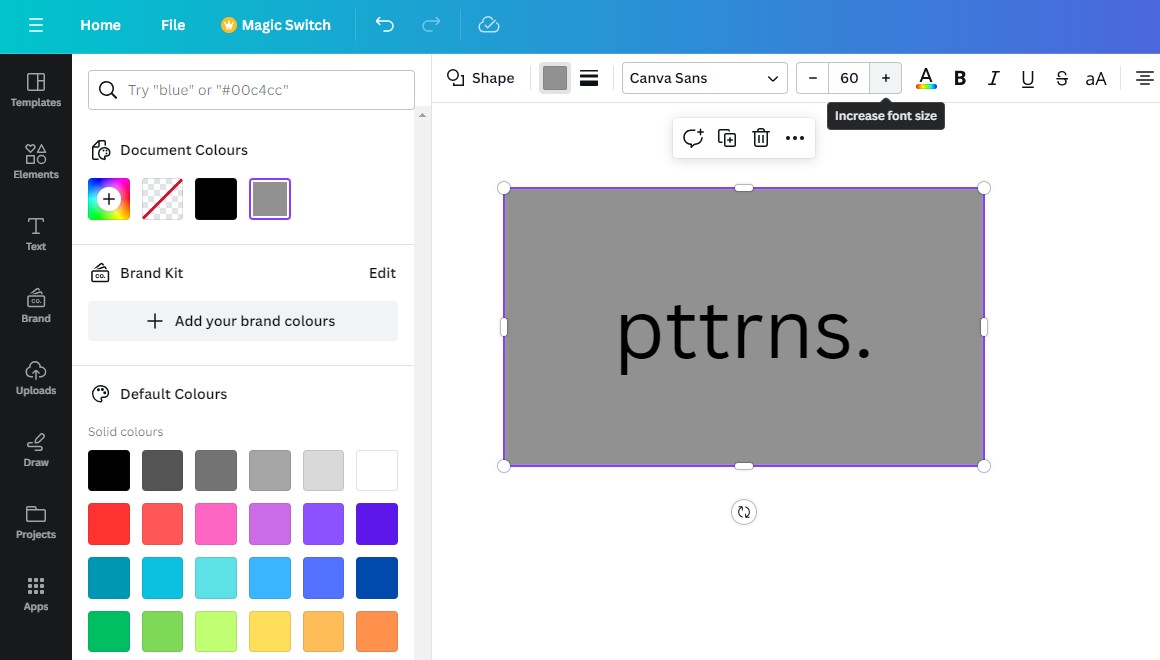Screen dimensions: 1160x660
Task: Select the light grey default swatch
Action: (x=323, y=471)
